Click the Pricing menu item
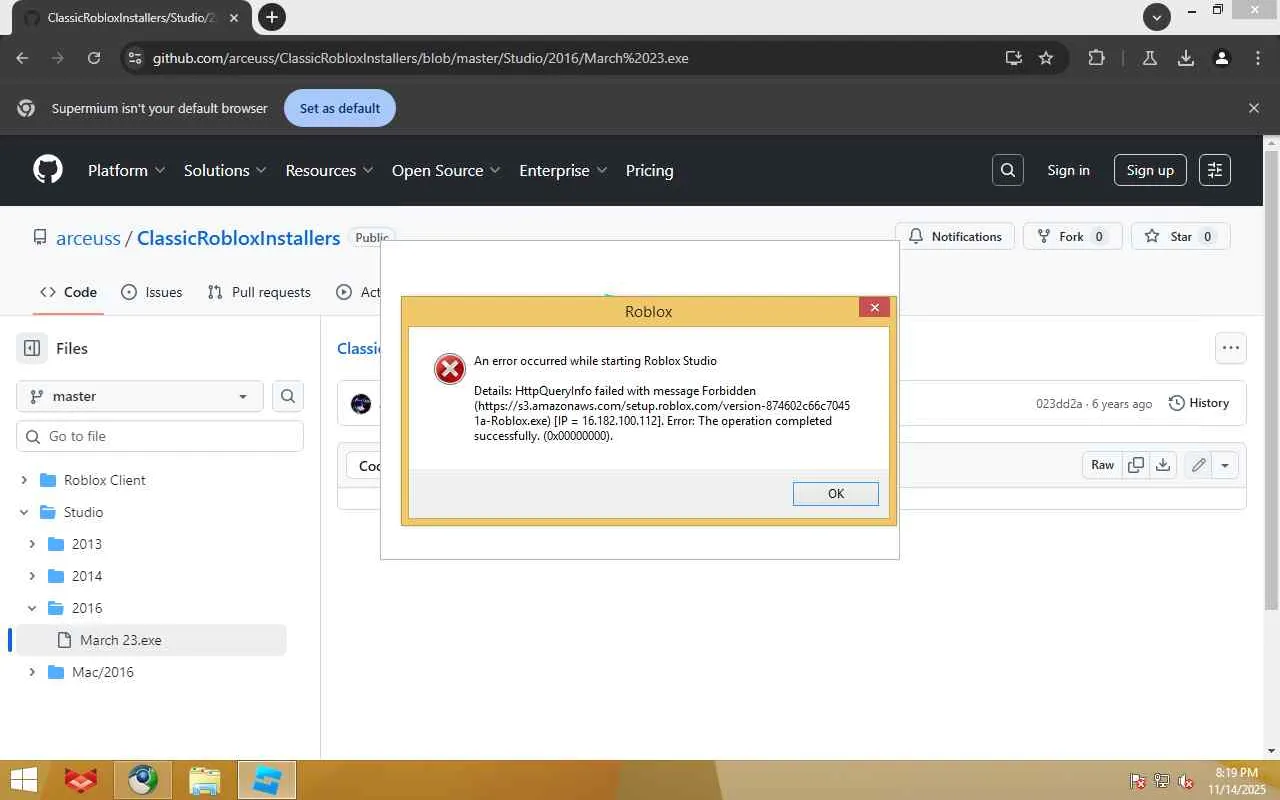 point(649,170)
